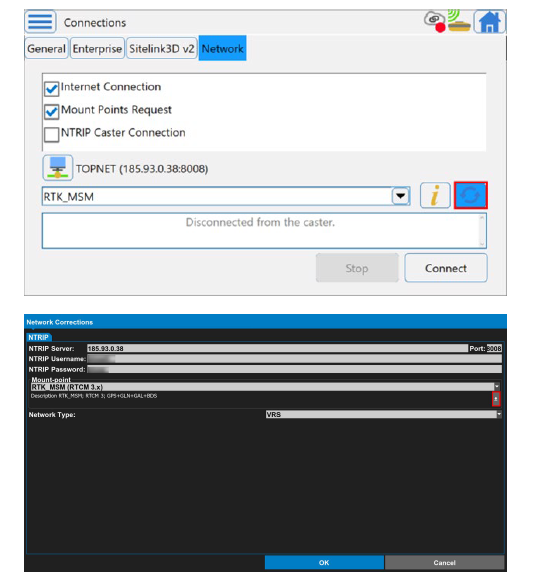Enable NTRIP Caster Connection checkbox

(51, 135)
